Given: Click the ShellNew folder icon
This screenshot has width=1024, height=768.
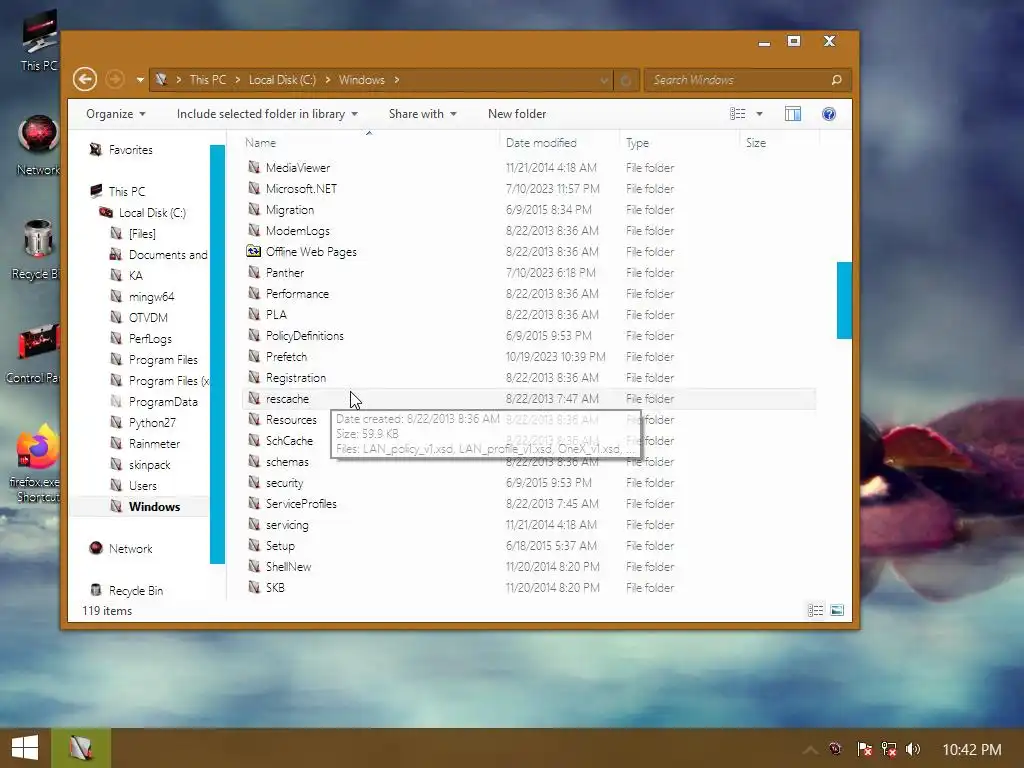Looking at the screenshot, I should pos(254,566).
